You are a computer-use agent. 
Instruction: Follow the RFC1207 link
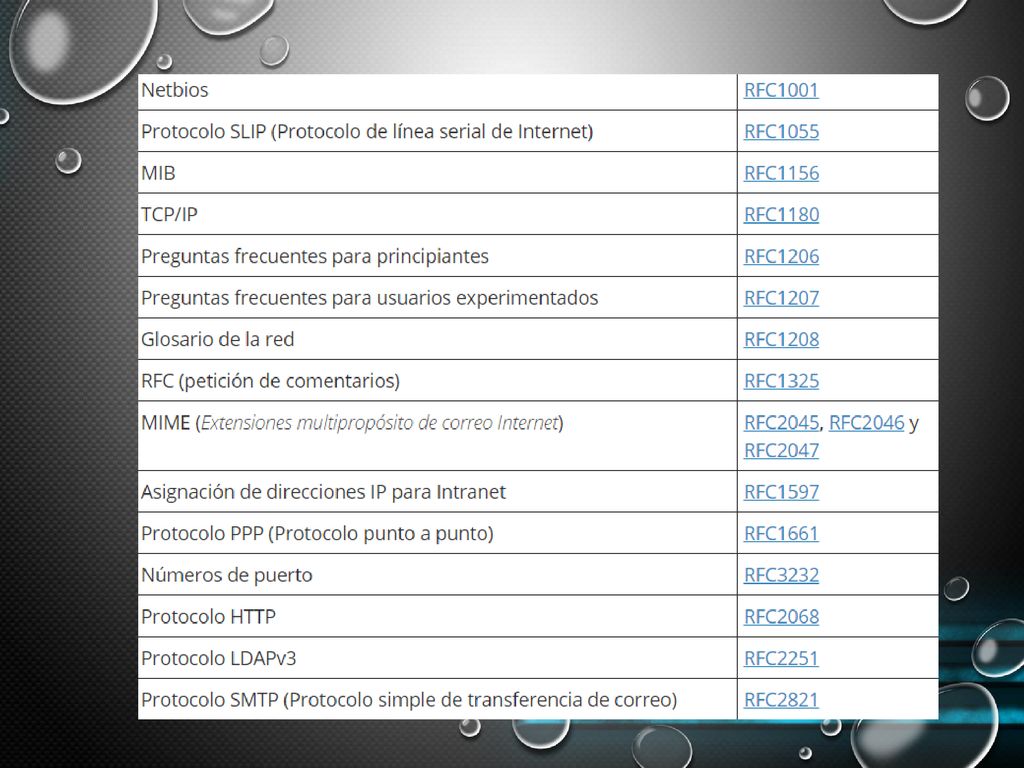click(x=781, y=298)
